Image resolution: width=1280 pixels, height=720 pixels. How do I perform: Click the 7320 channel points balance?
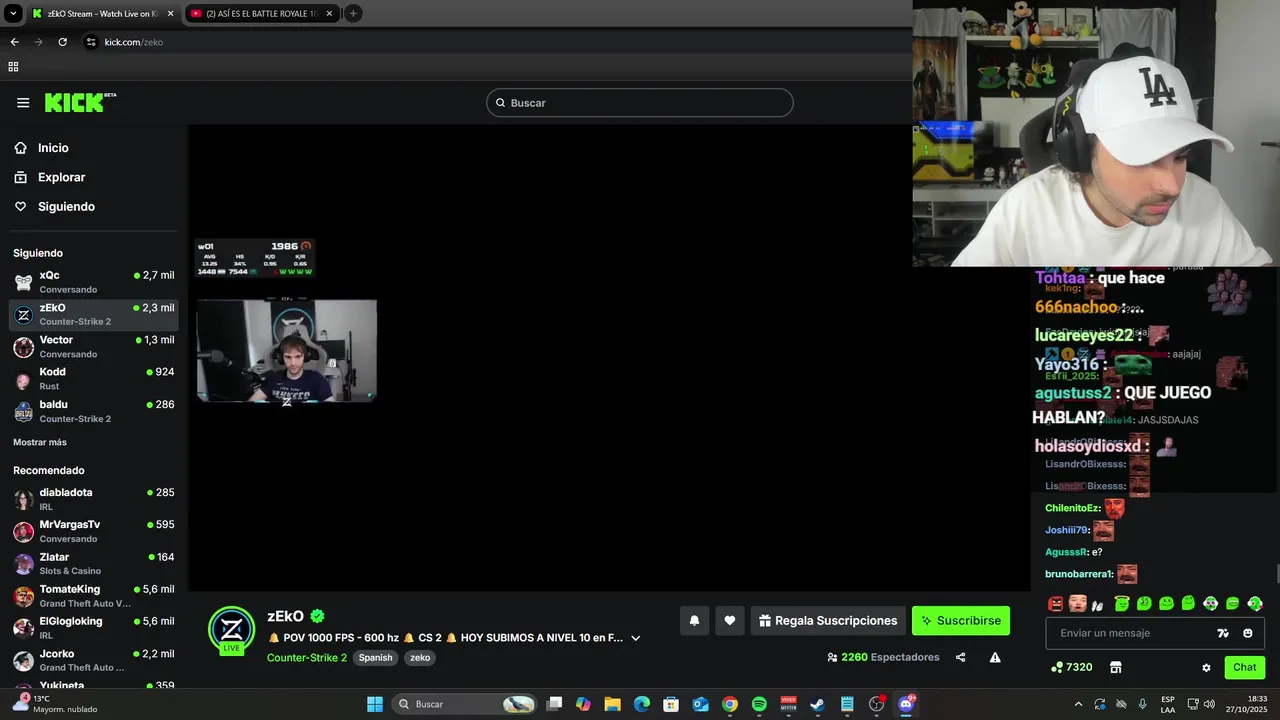pos(1071,667)
